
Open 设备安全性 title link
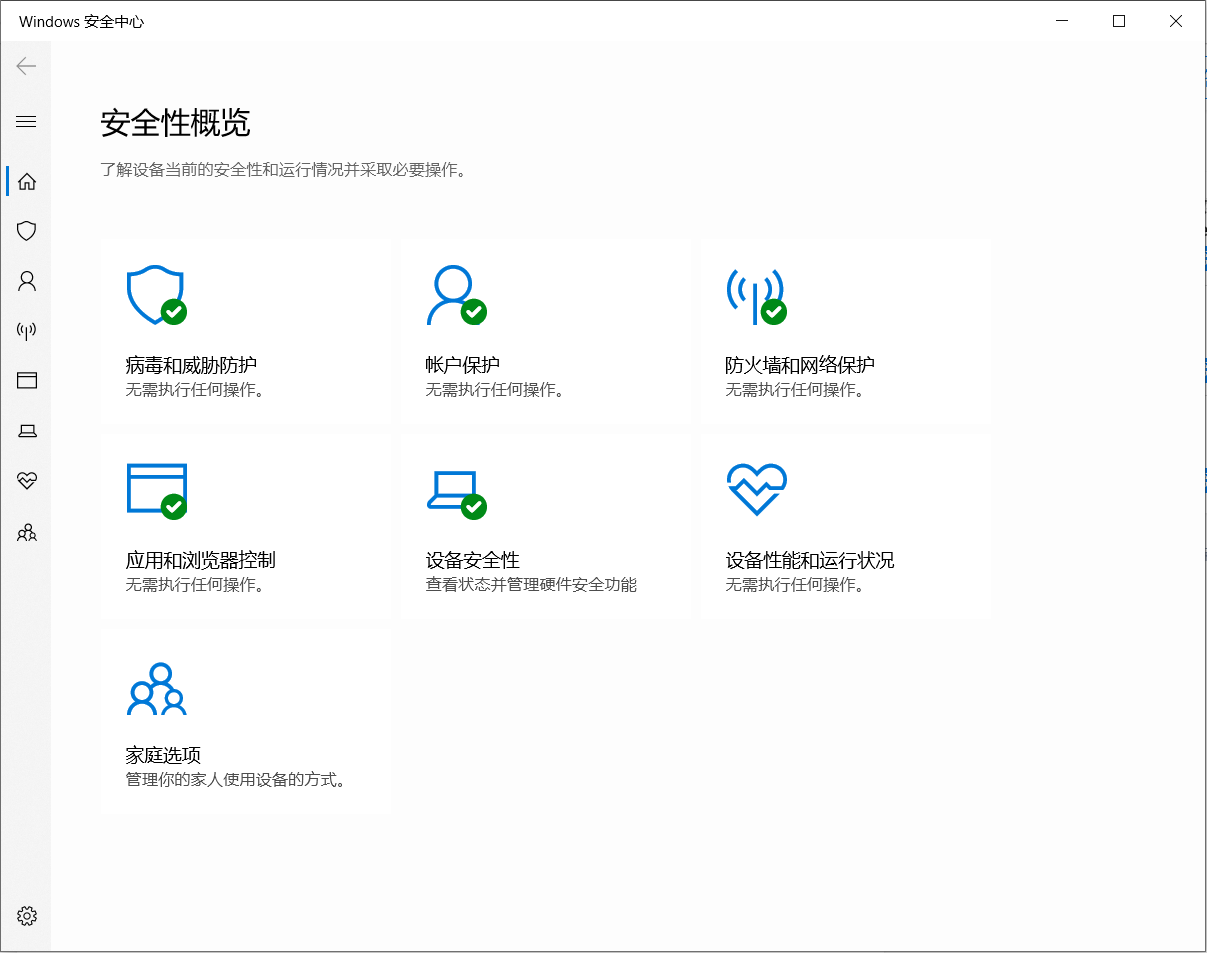(472, 560)
